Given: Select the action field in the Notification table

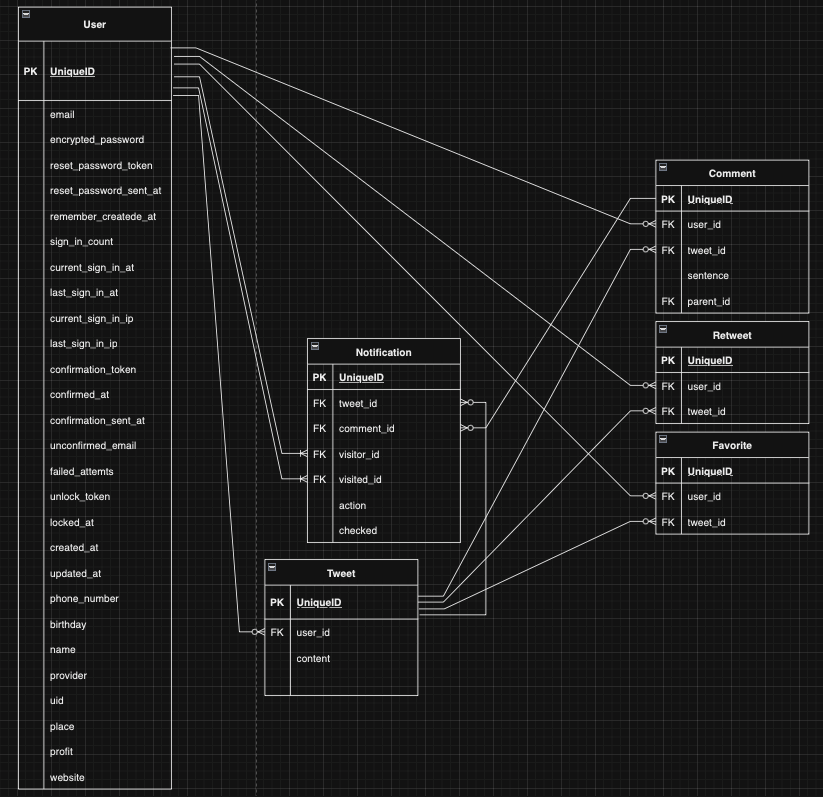Looking at the screenshot, I should click(352, 505).
